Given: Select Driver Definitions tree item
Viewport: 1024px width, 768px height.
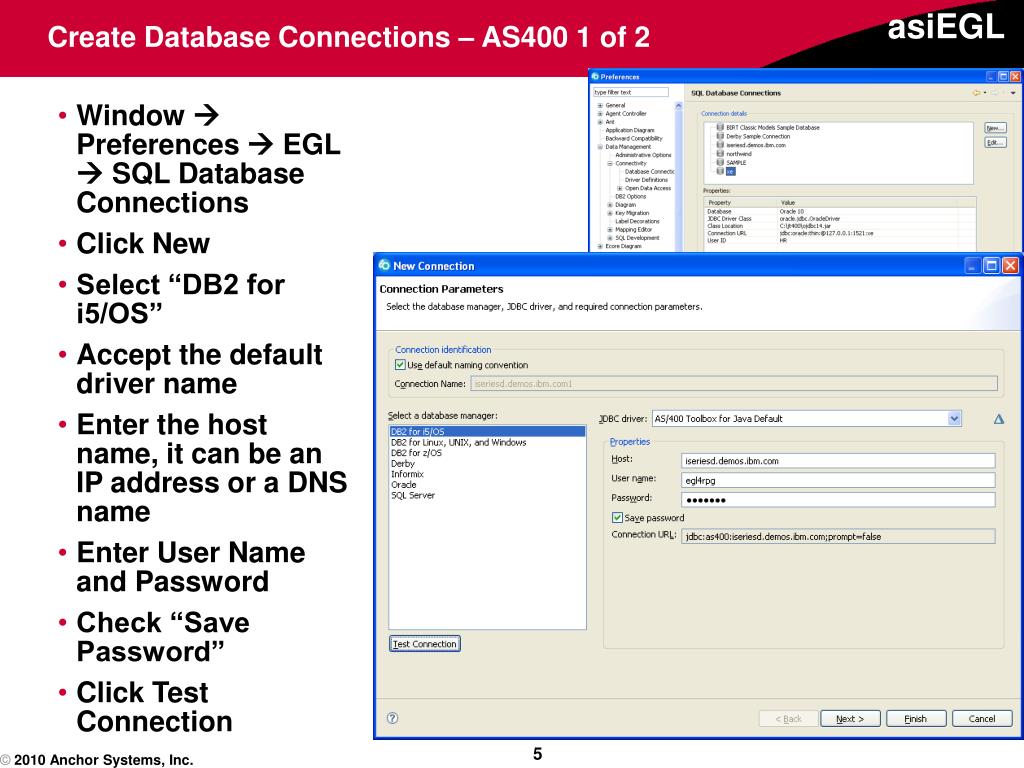Looking at the screenshot, I should (x=646, y=180).
